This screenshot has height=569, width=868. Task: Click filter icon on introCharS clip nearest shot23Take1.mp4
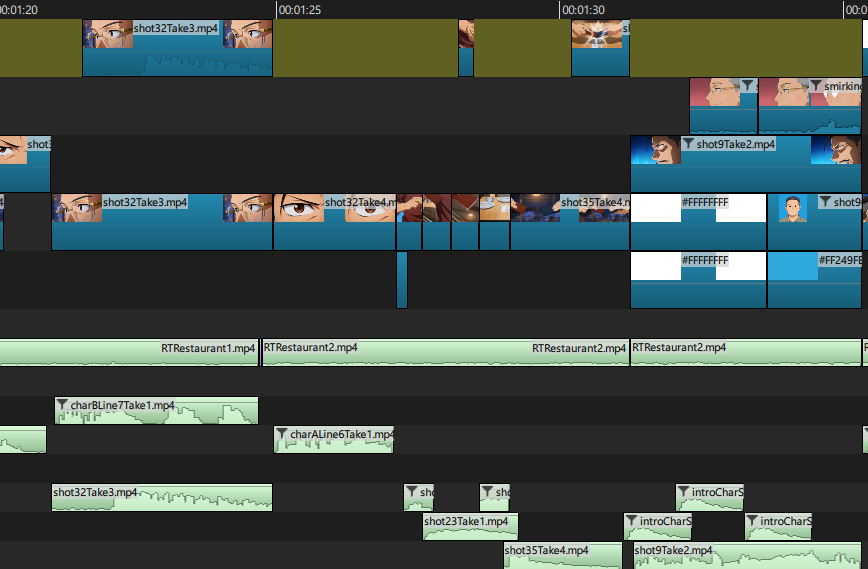click(632, 521)
